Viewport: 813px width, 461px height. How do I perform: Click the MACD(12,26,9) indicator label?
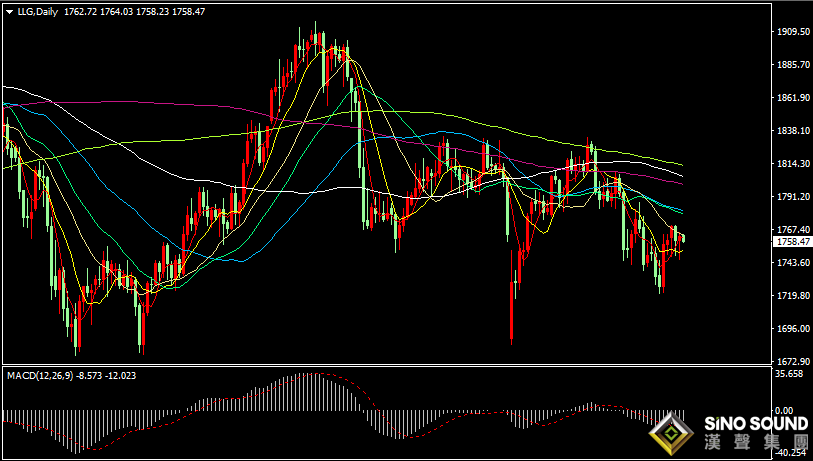tap(40, 375)
